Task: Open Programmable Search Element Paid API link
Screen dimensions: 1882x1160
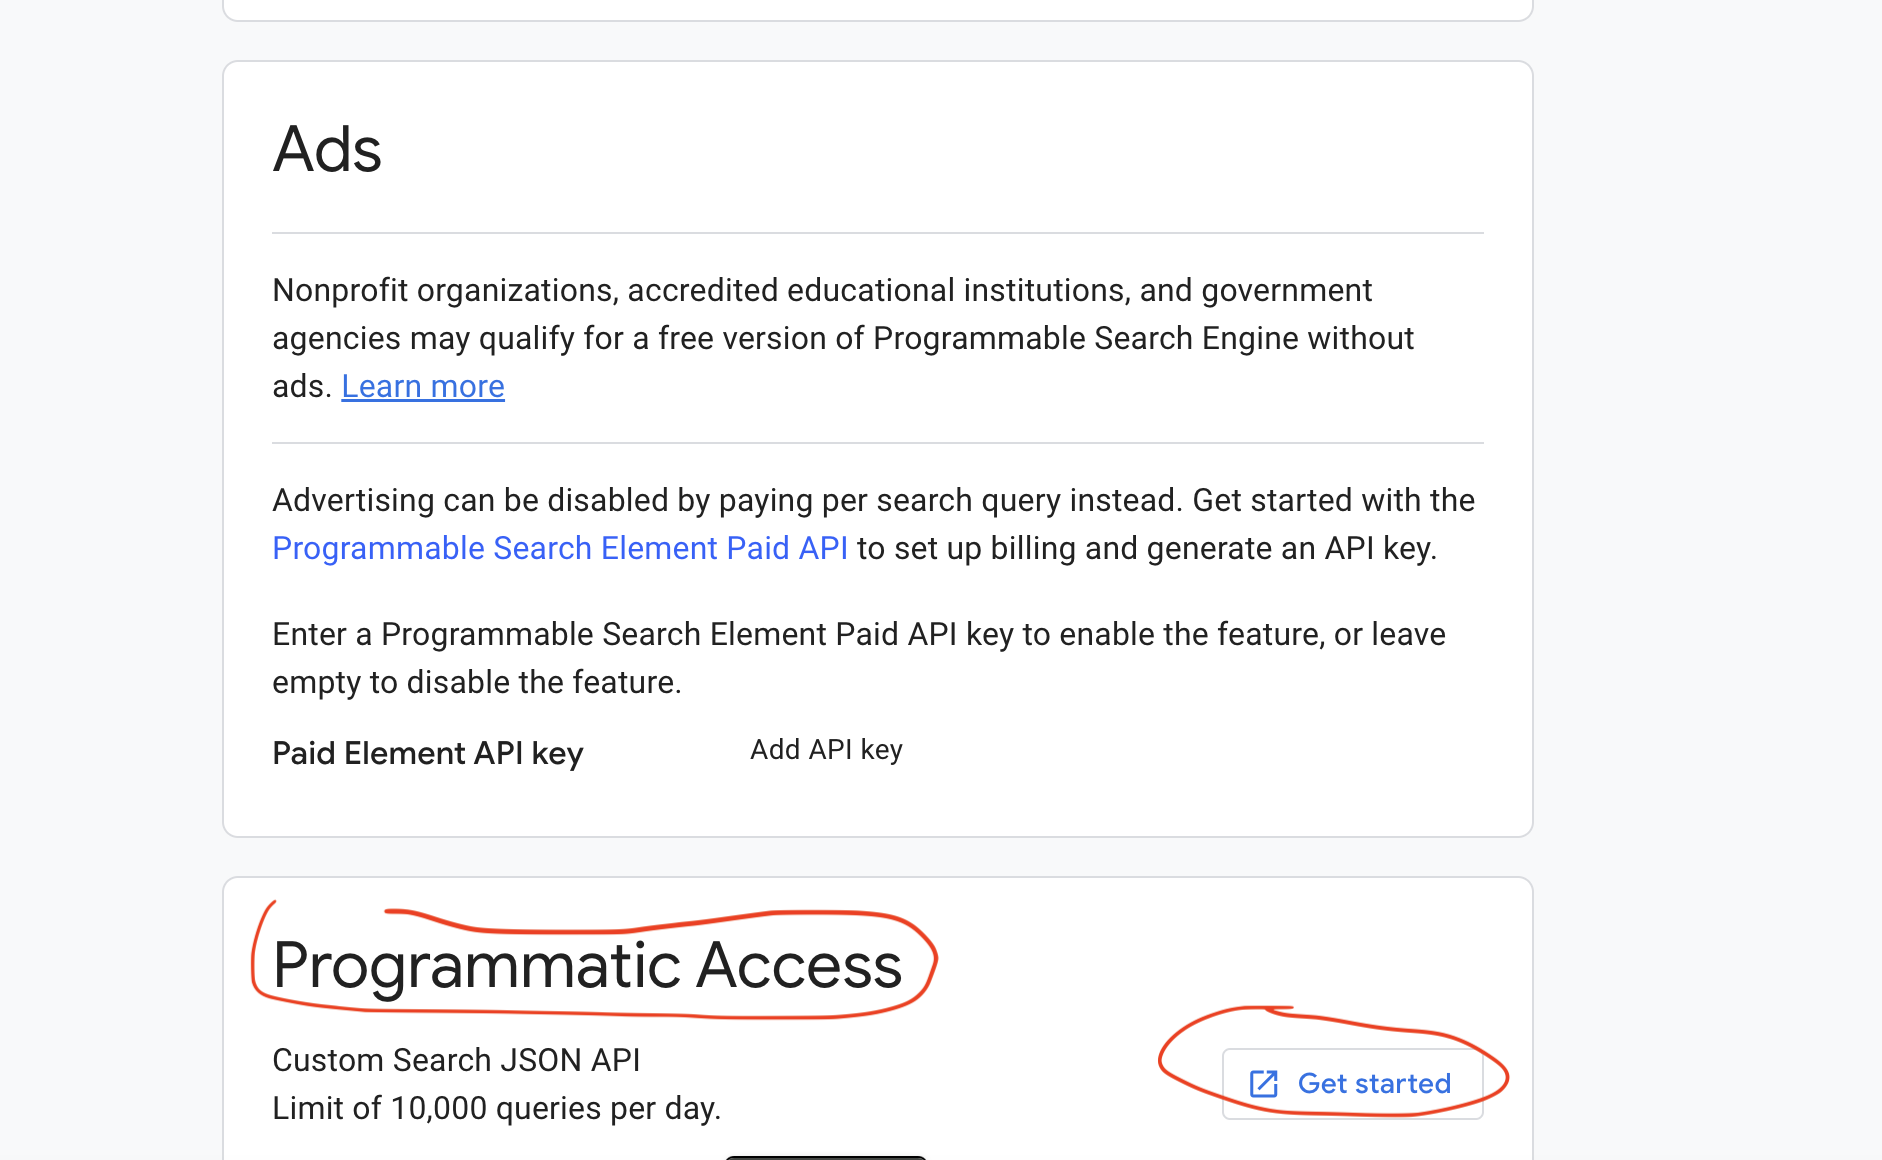Action: click(x=560, y=548)
